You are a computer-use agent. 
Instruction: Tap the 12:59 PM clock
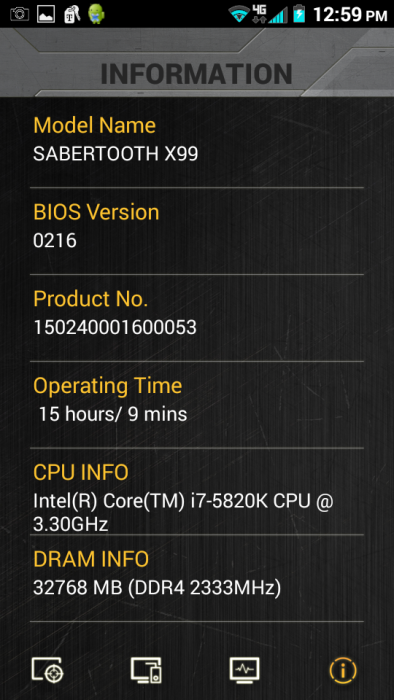350,15
